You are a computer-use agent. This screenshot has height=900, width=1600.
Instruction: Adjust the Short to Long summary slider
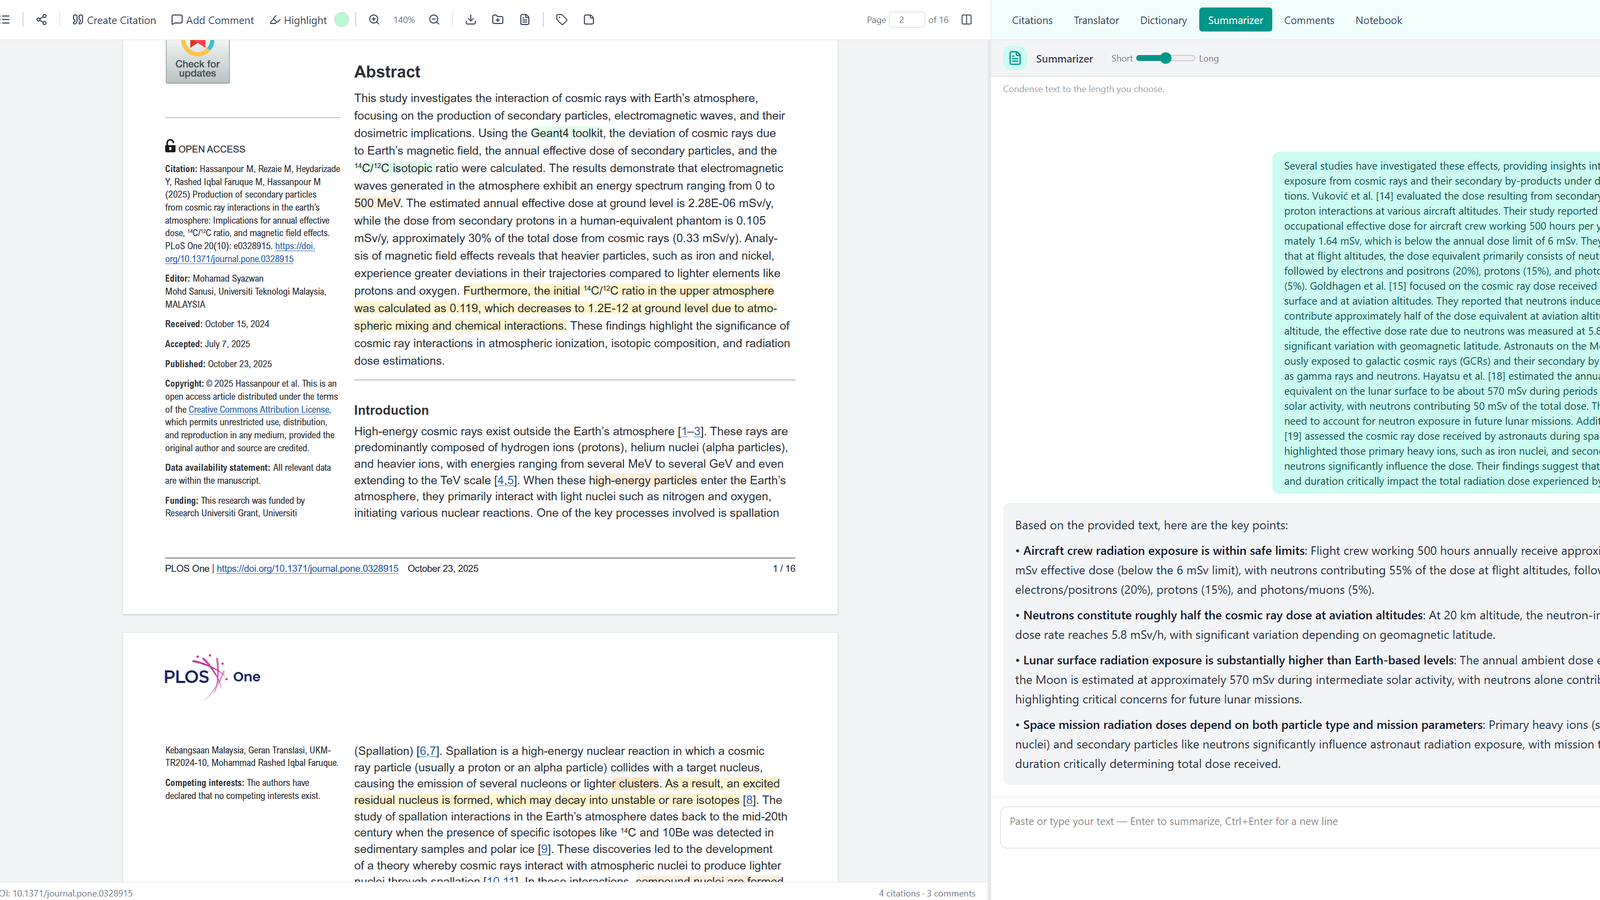[x=1165, y=58]
